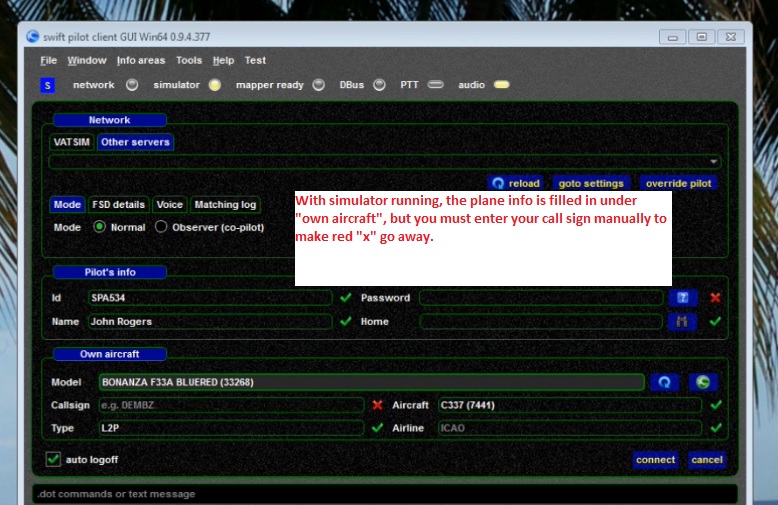
Task: Click the Callsign input field
Action: (230, 405)
